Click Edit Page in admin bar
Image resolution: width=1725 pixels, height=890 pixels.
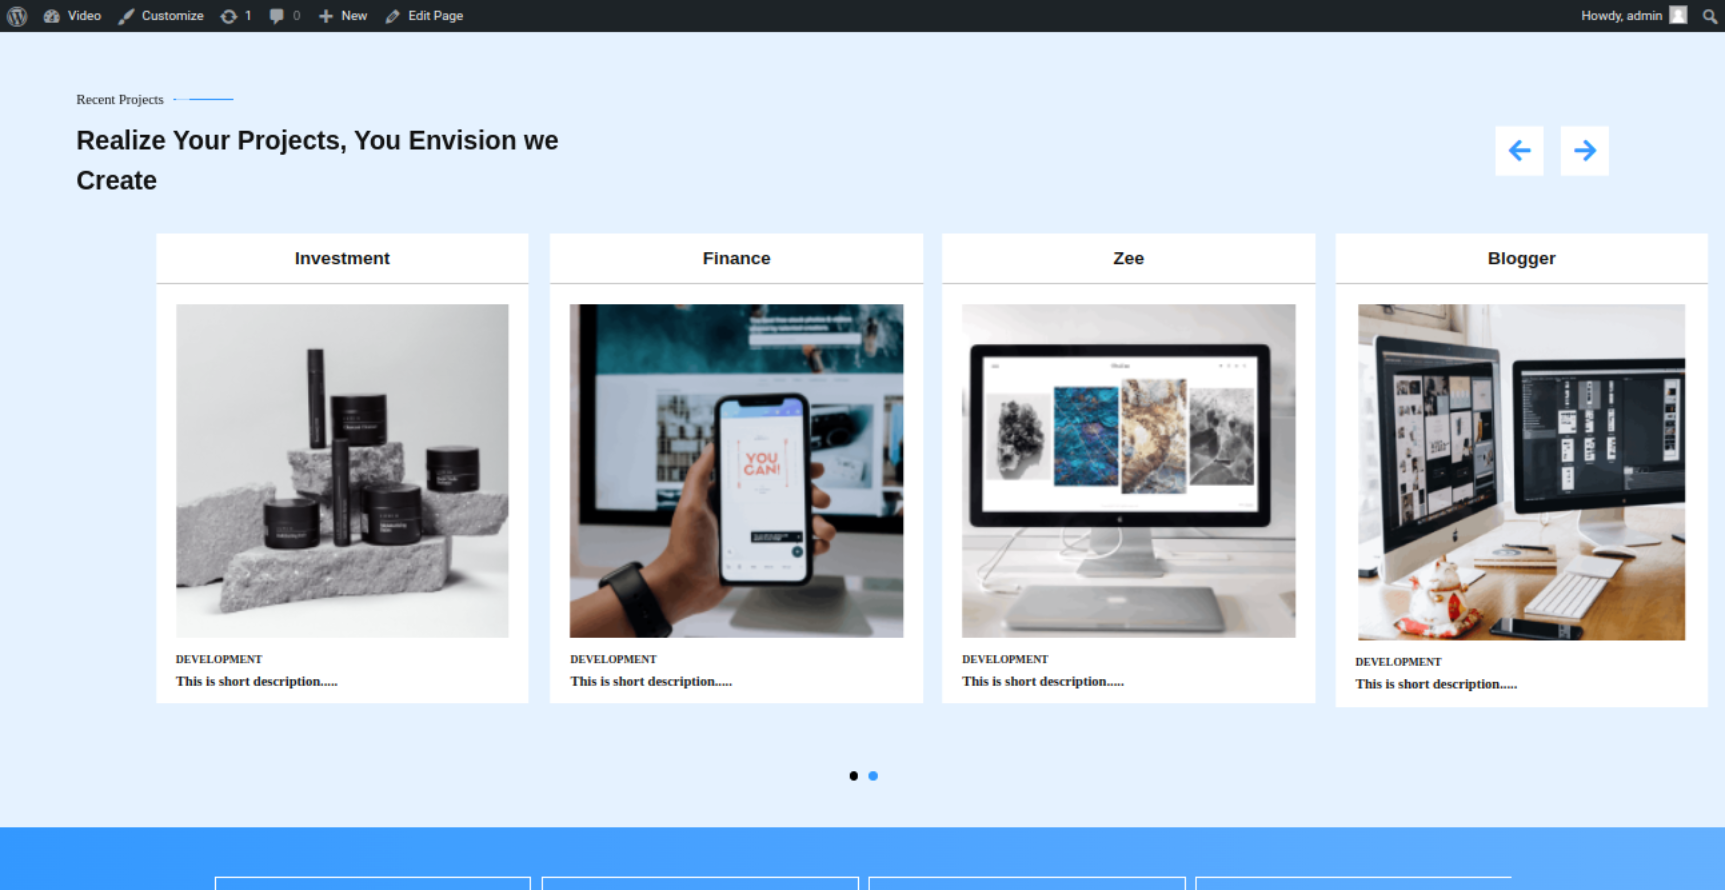[425, 16]
